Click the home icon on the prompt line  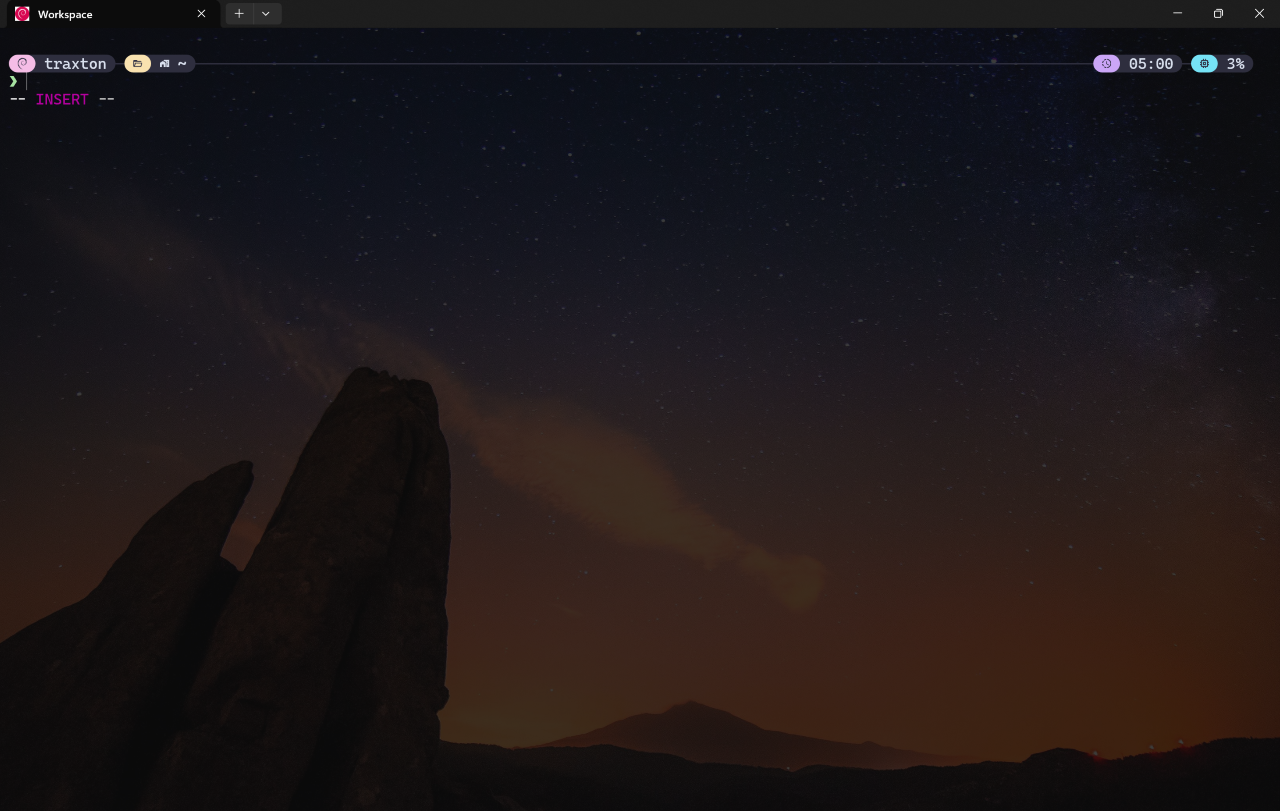click(x=163, y=63)
